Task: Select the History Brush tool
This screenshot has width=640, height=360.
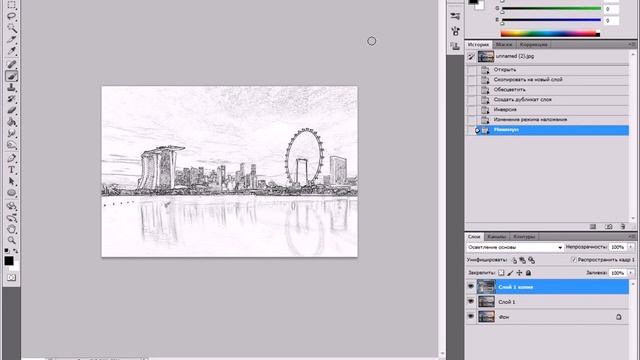Action: 11,99
